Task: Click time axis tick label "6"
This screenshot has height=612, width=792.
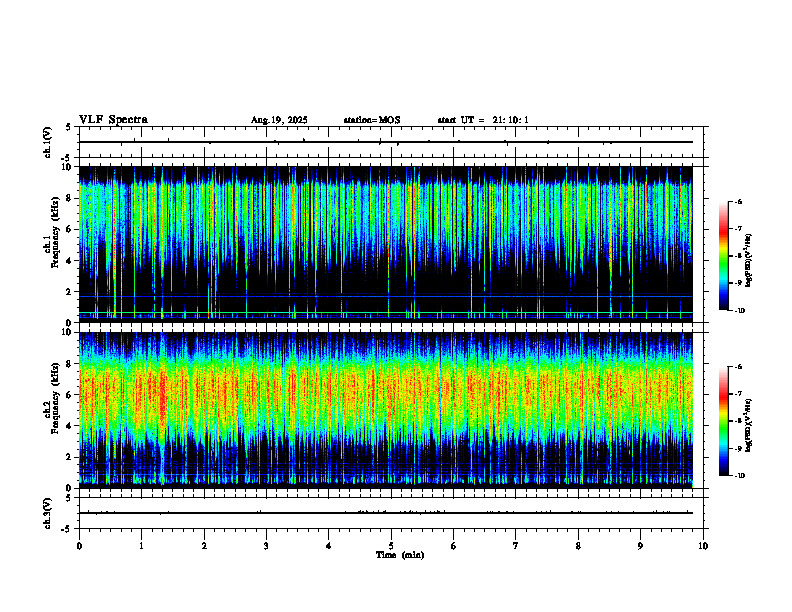Action: click(454, 546)
